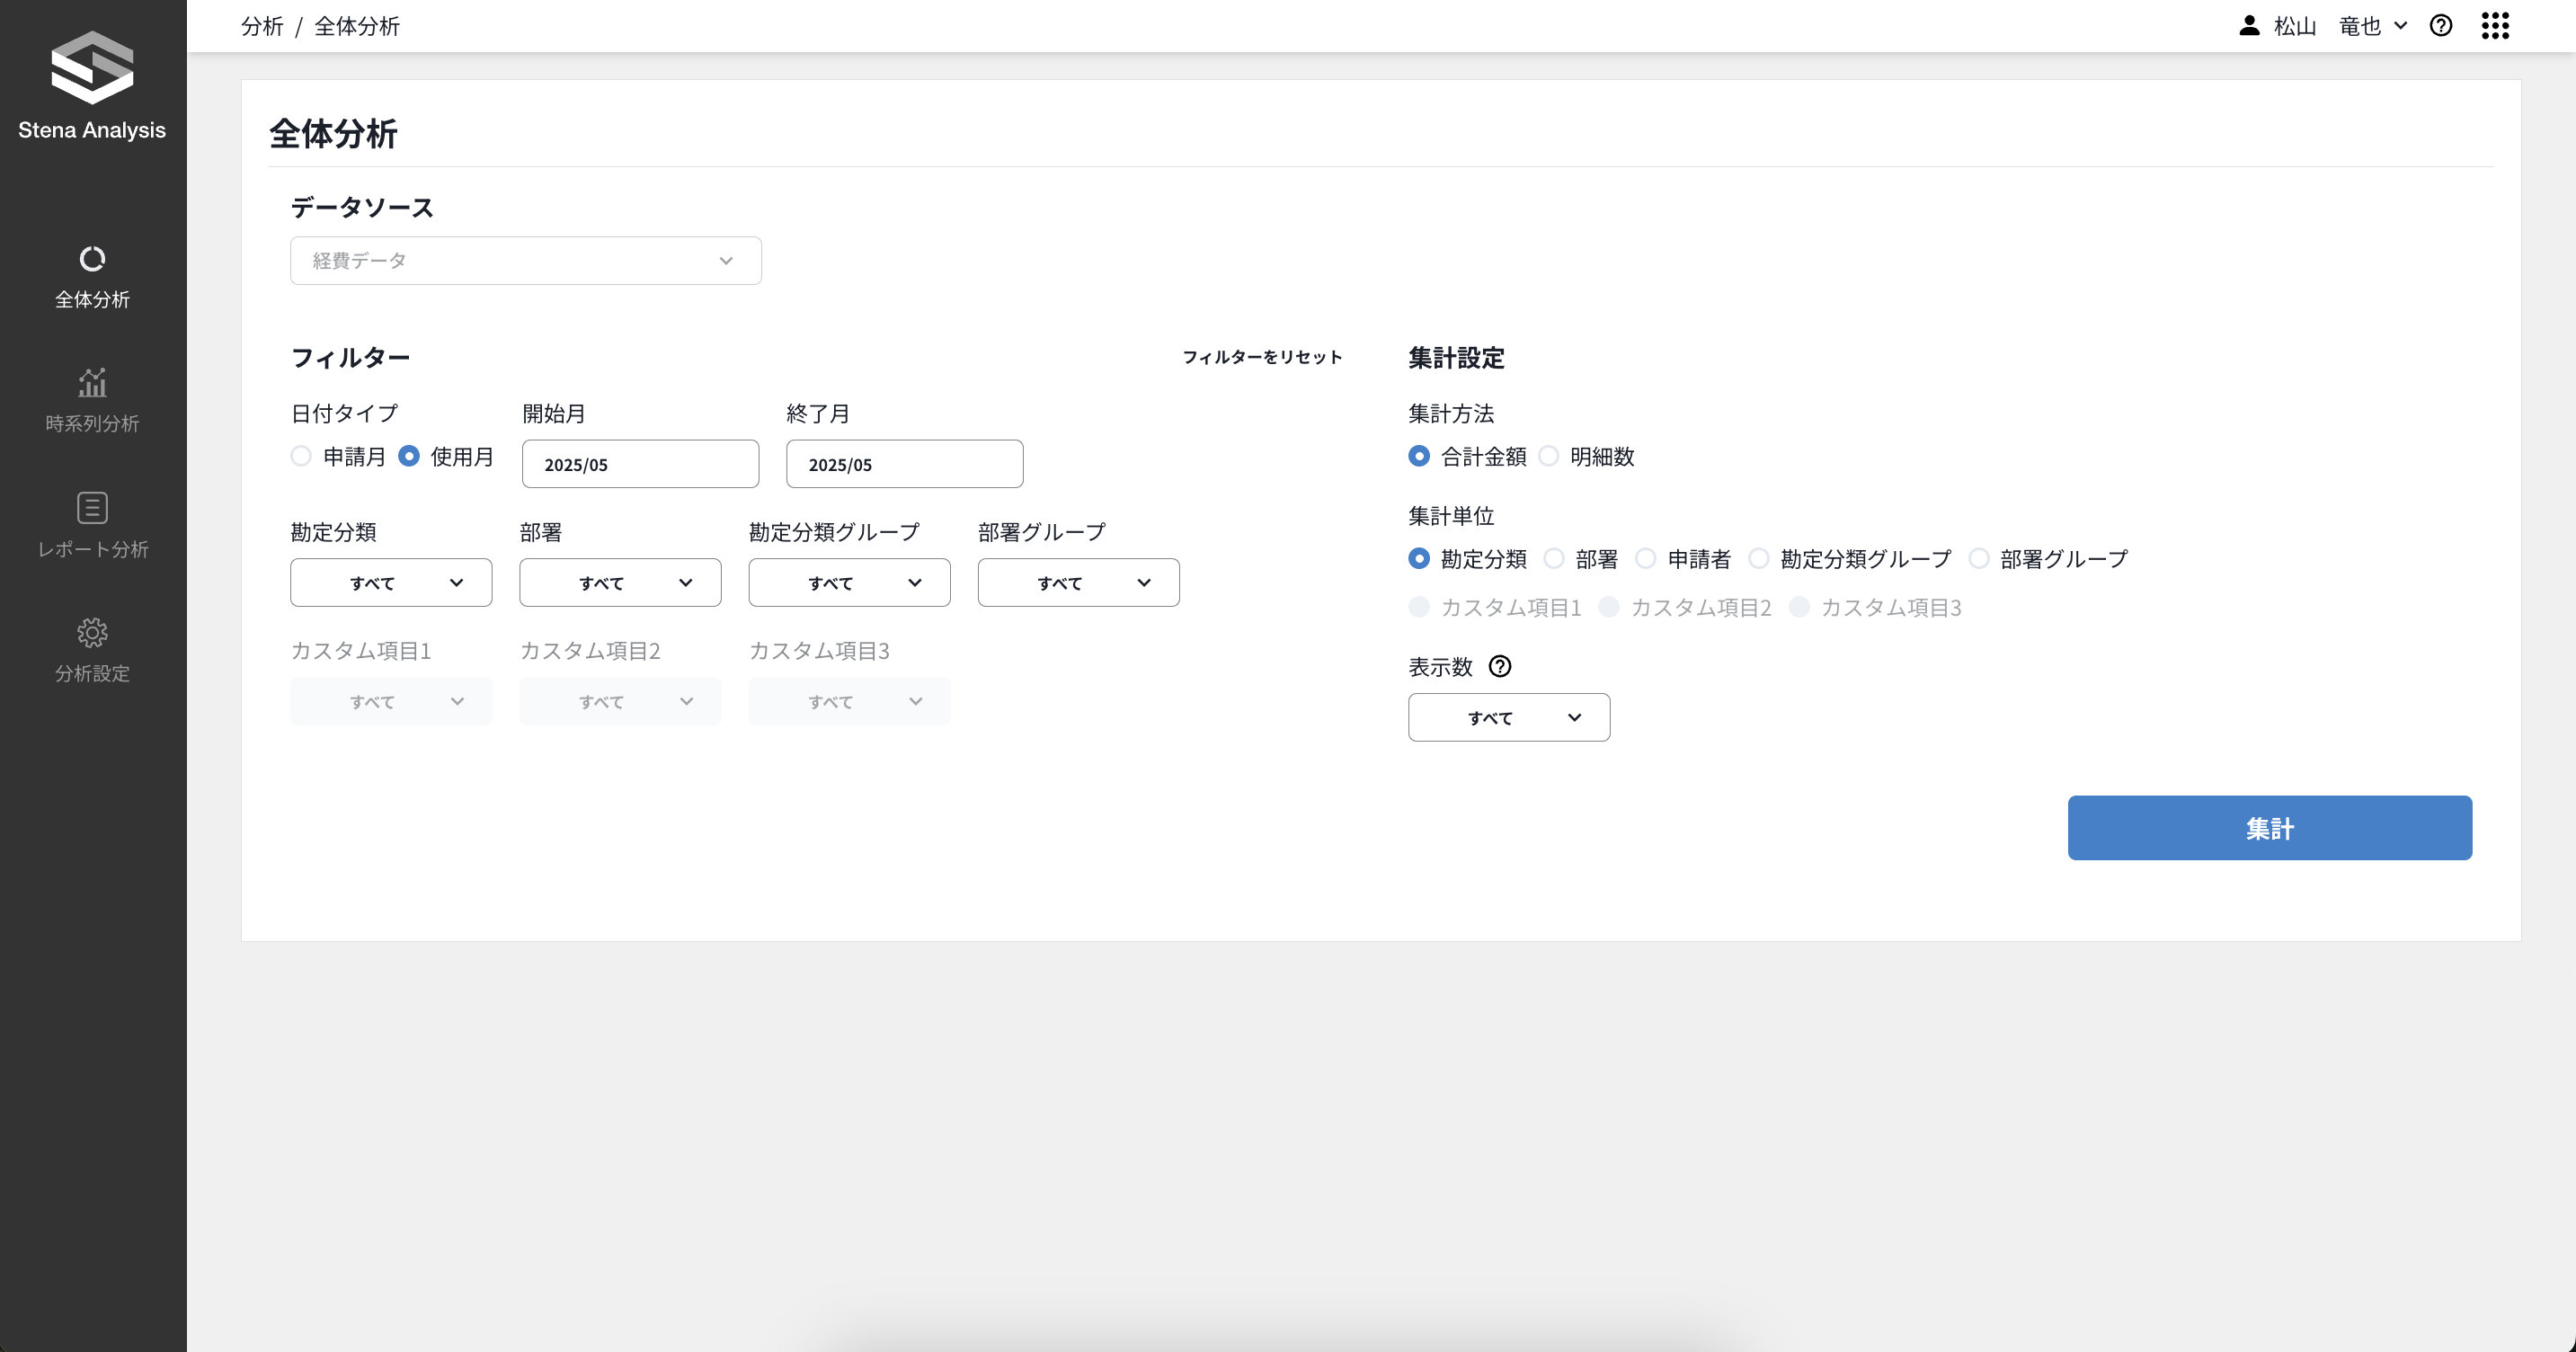Image resolution: width=2576 pixels, height=1352 pixels.
Task: Select 申請者 aggregation unit radio
Action: (x=1646, y=559)
